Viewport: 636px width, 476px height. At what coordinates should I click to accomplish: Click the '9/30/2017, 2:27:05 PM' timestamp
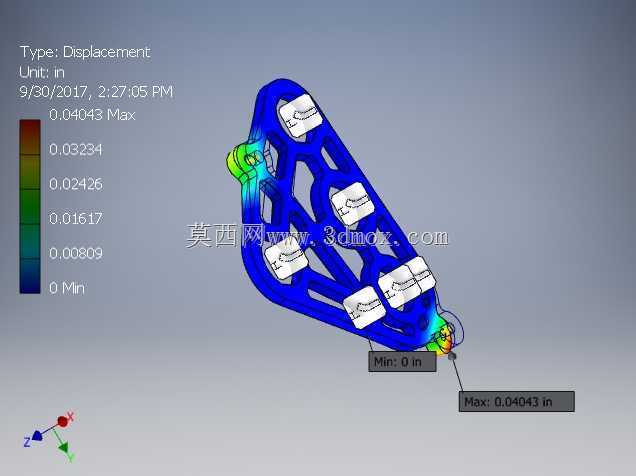point(96,92)
